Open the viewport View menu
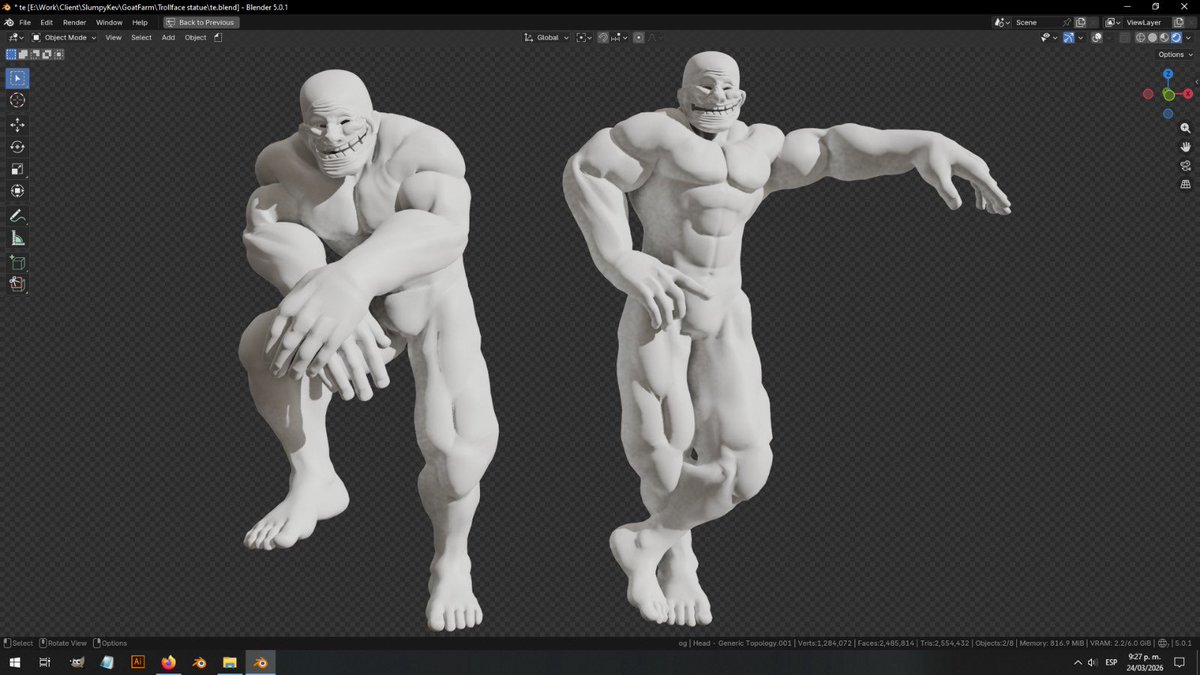 pos(113,38)
